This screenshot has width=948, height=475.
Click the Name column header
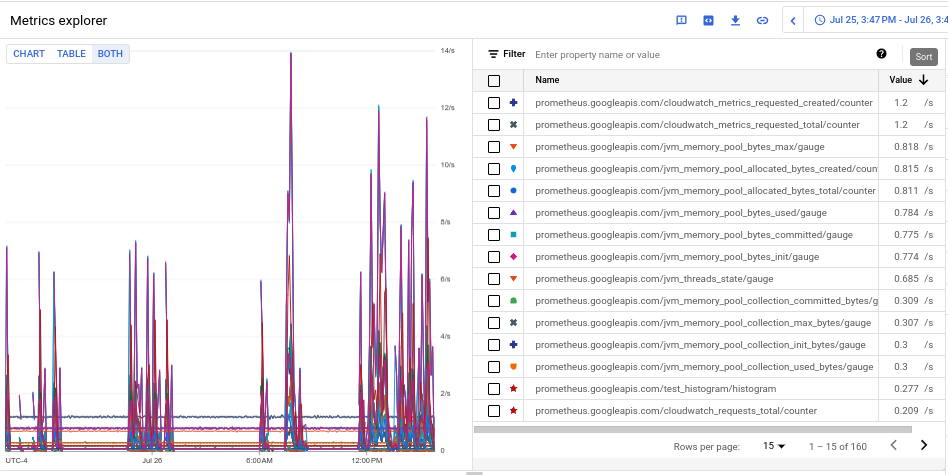(x=547, y=80)
